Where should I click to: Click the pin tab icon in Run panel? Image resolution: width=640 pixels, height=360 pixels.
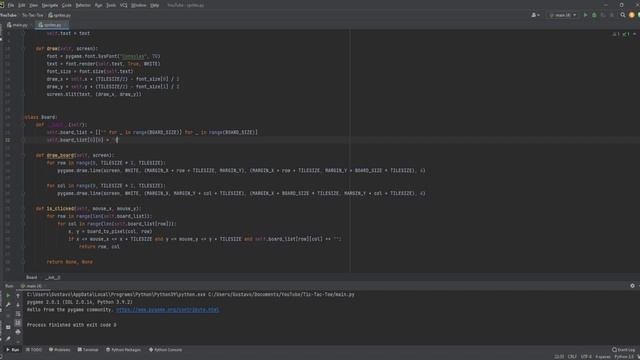[x=8, y=338]
